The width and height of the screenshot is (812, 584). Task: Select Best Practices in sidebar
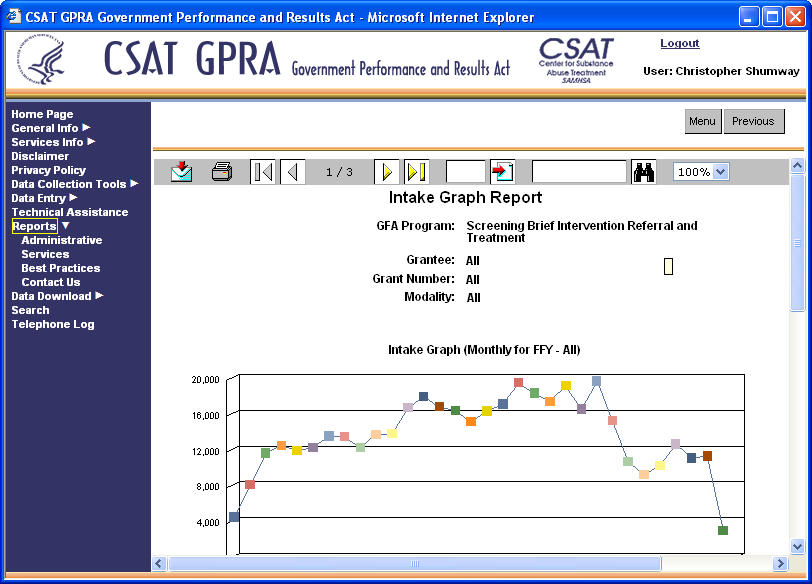pyautogui.click(x=60, y=268)
